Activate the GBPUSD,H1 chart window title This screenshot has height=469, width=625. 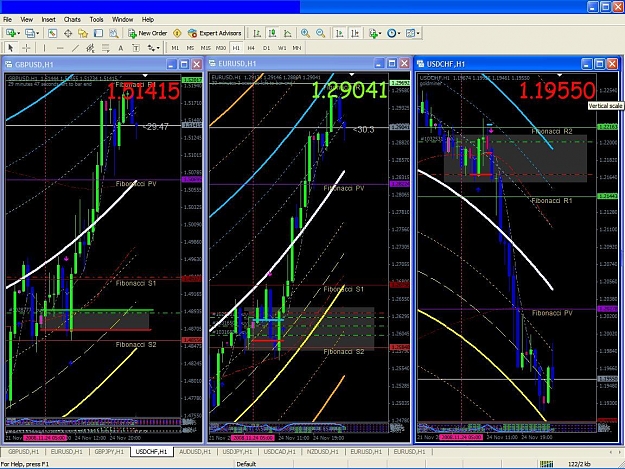coord(34,65)
